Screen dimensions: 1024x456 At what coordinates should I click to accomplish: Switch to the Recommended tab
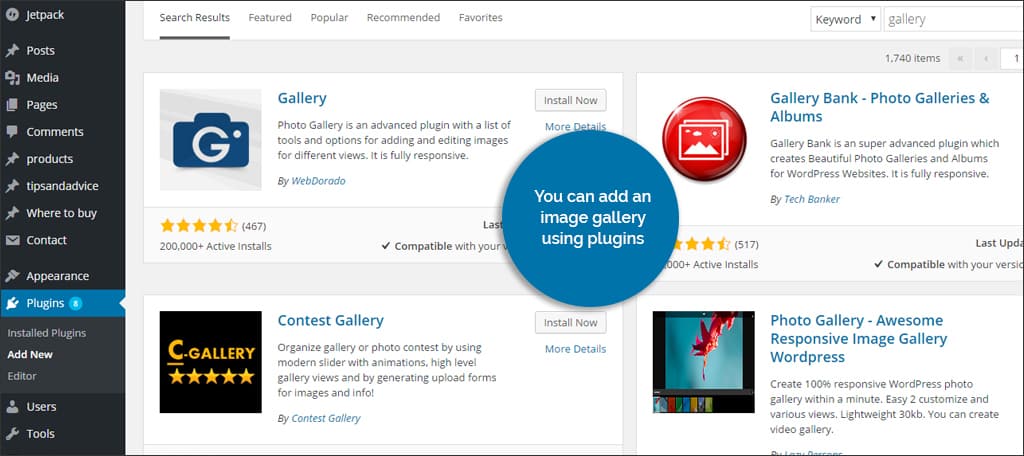(x=403, y=18)
